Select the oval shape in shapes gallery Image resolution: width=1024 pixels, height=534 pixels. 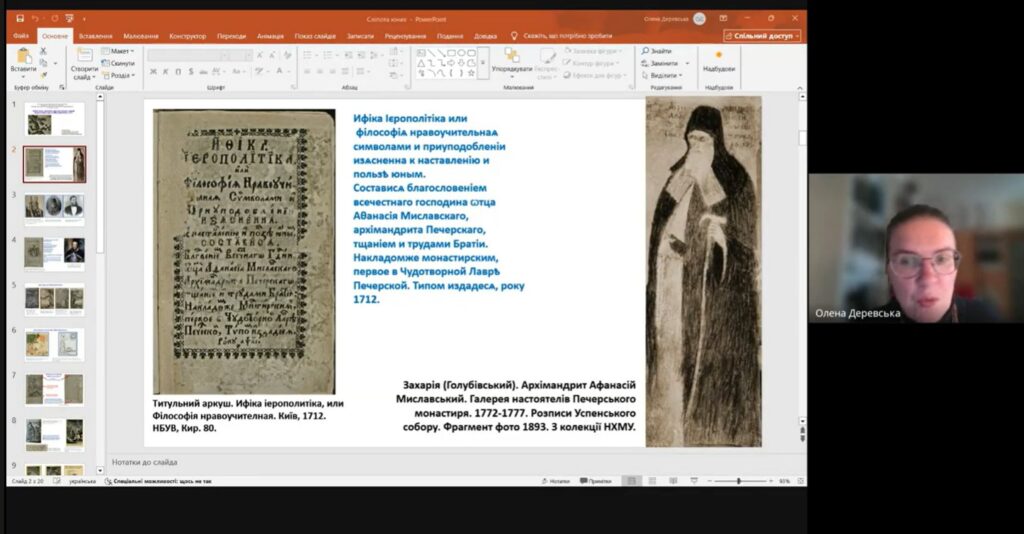pos(461,54)
